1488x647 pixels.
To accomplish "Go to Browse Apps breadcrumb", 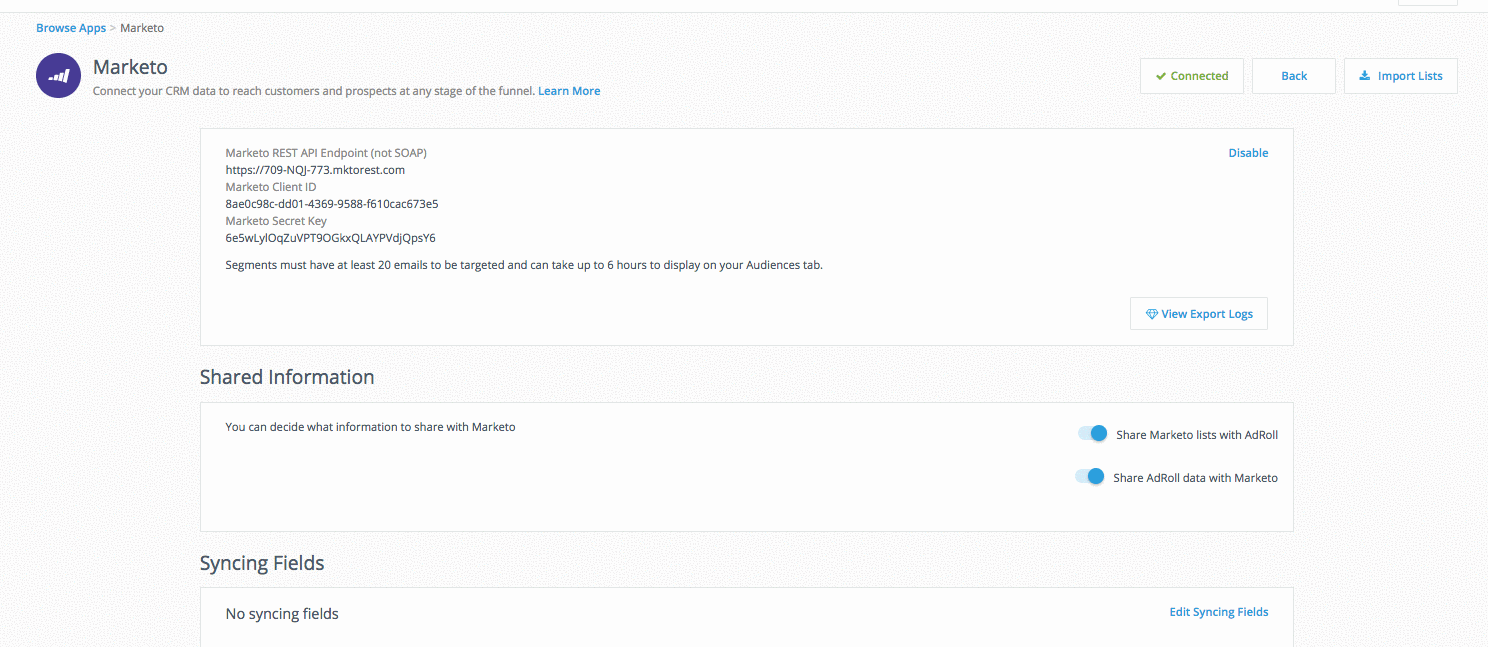I will coord(71,28).
